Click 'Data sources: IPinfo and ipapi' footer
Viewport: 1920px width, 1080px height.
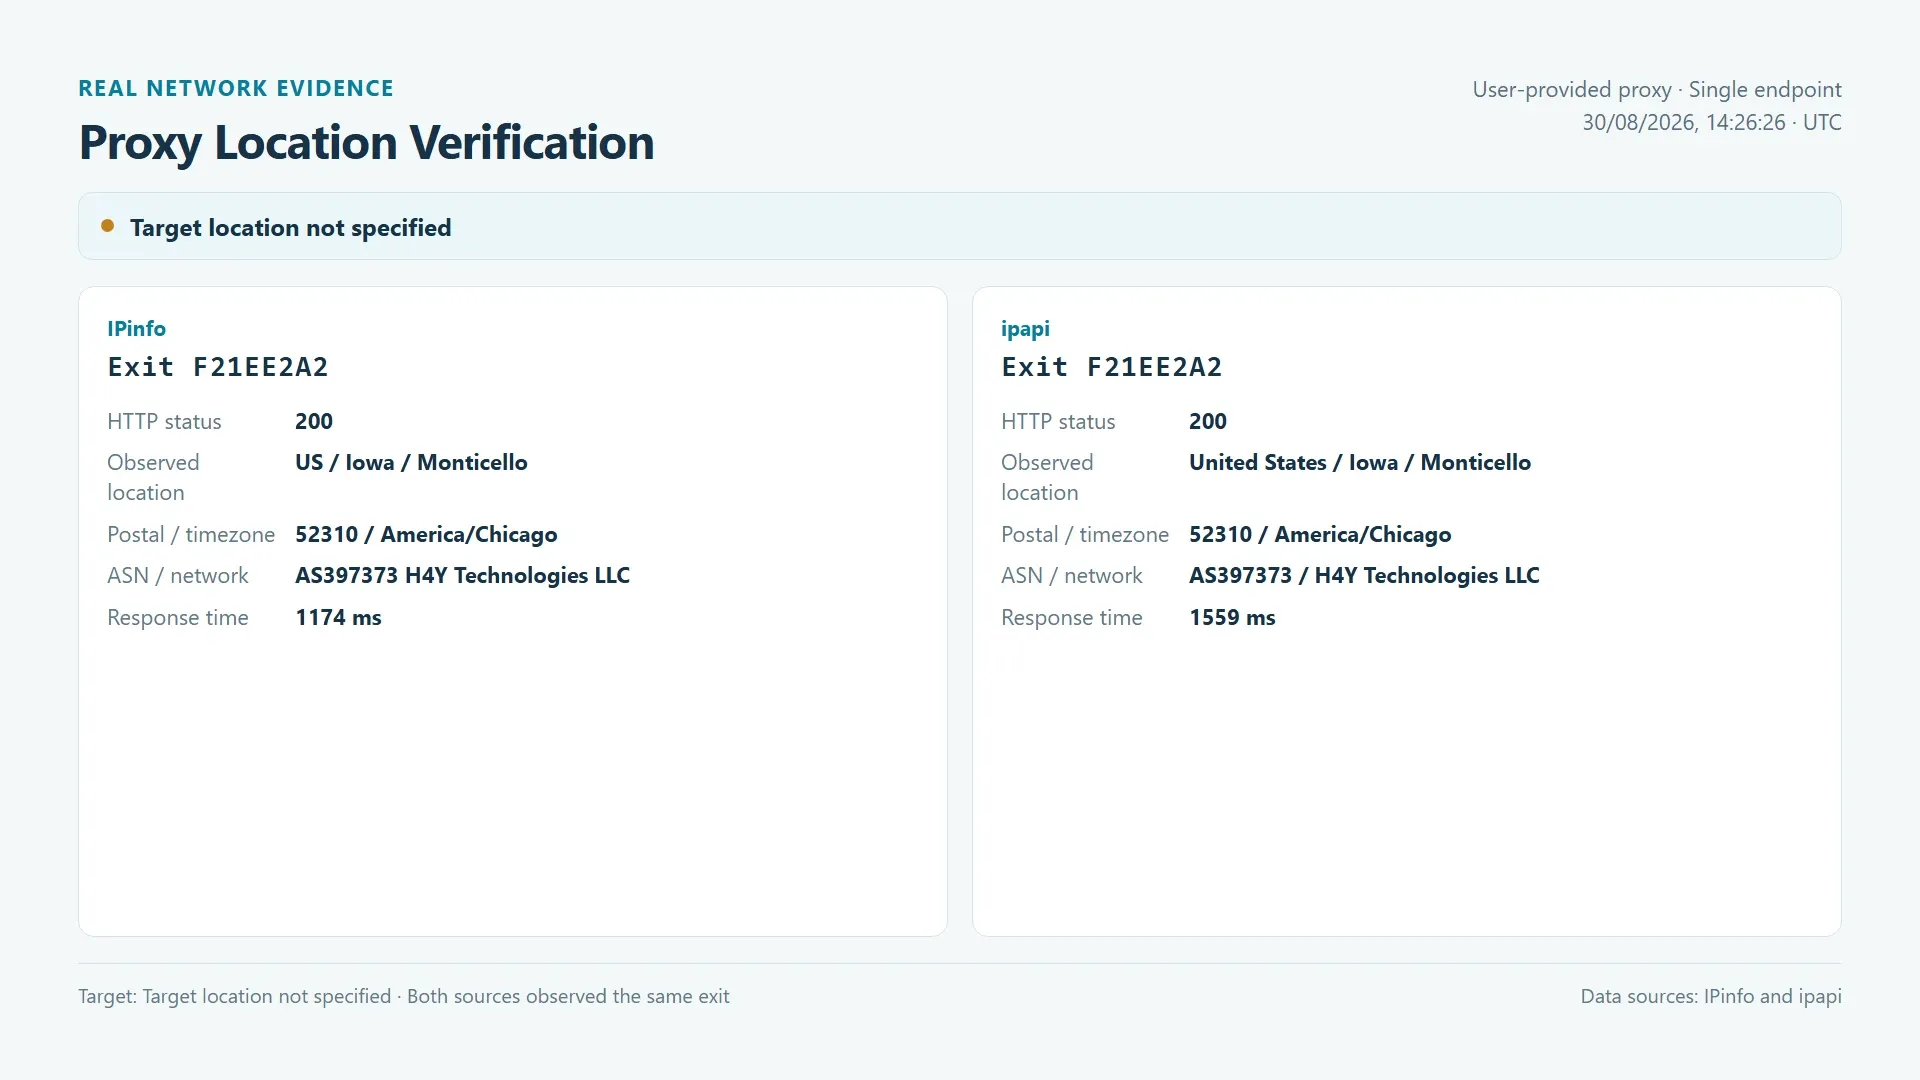(x=1711, y=996)
